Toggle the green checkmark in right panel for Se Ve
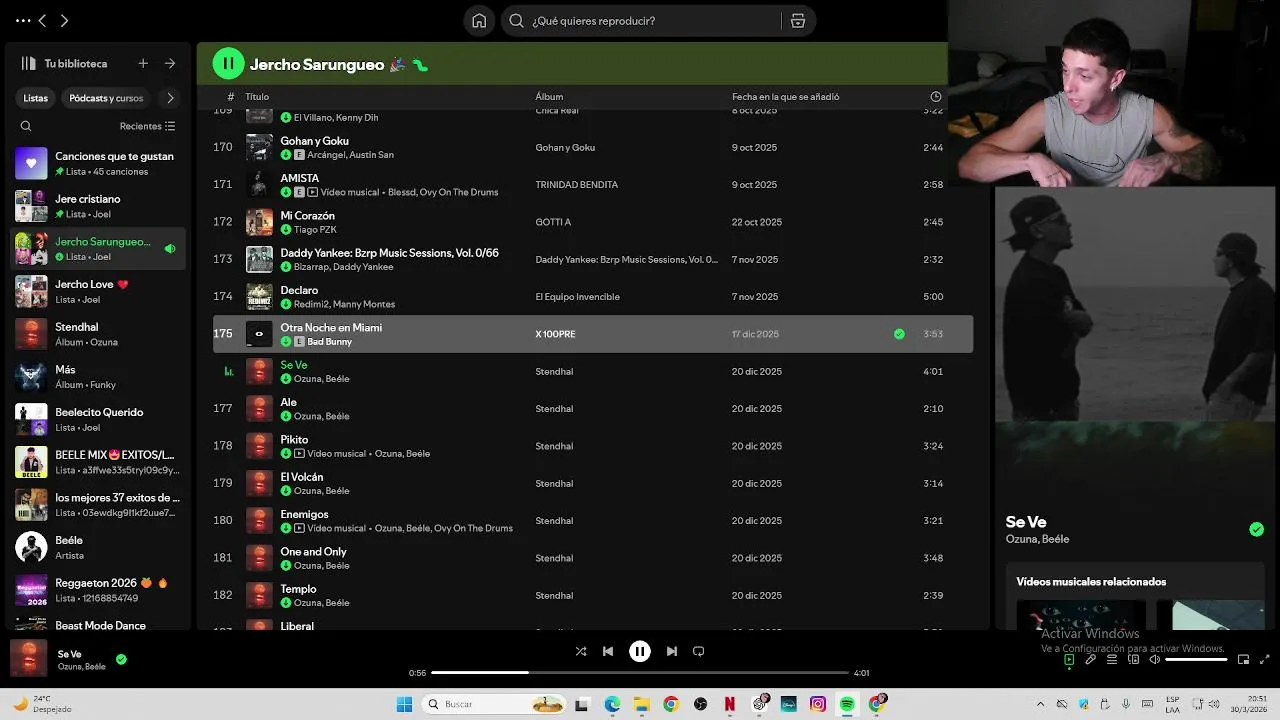The width and height of the screenshot is (1280, 720). click(x=1257, y=530)
